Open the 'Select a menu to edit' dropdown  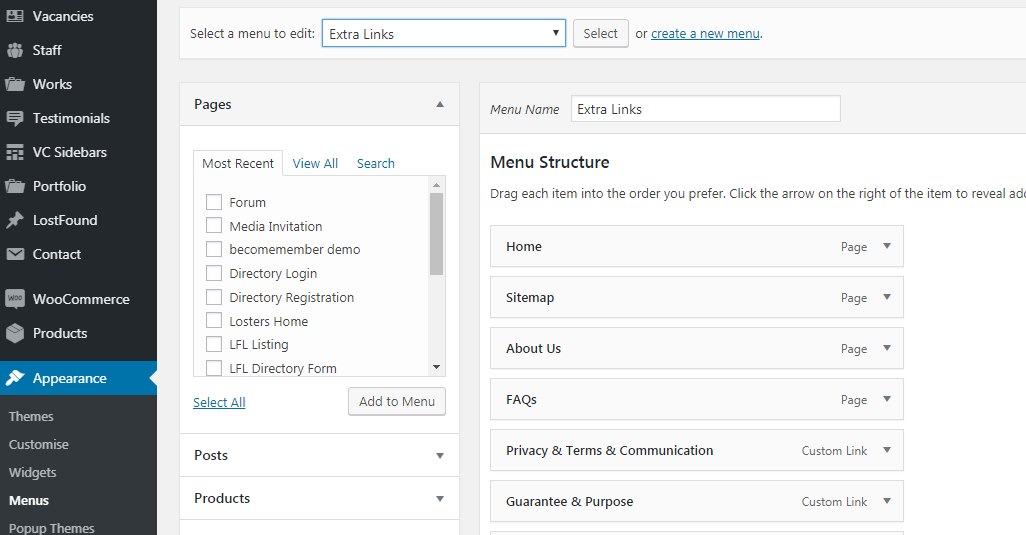click(443, 33)
